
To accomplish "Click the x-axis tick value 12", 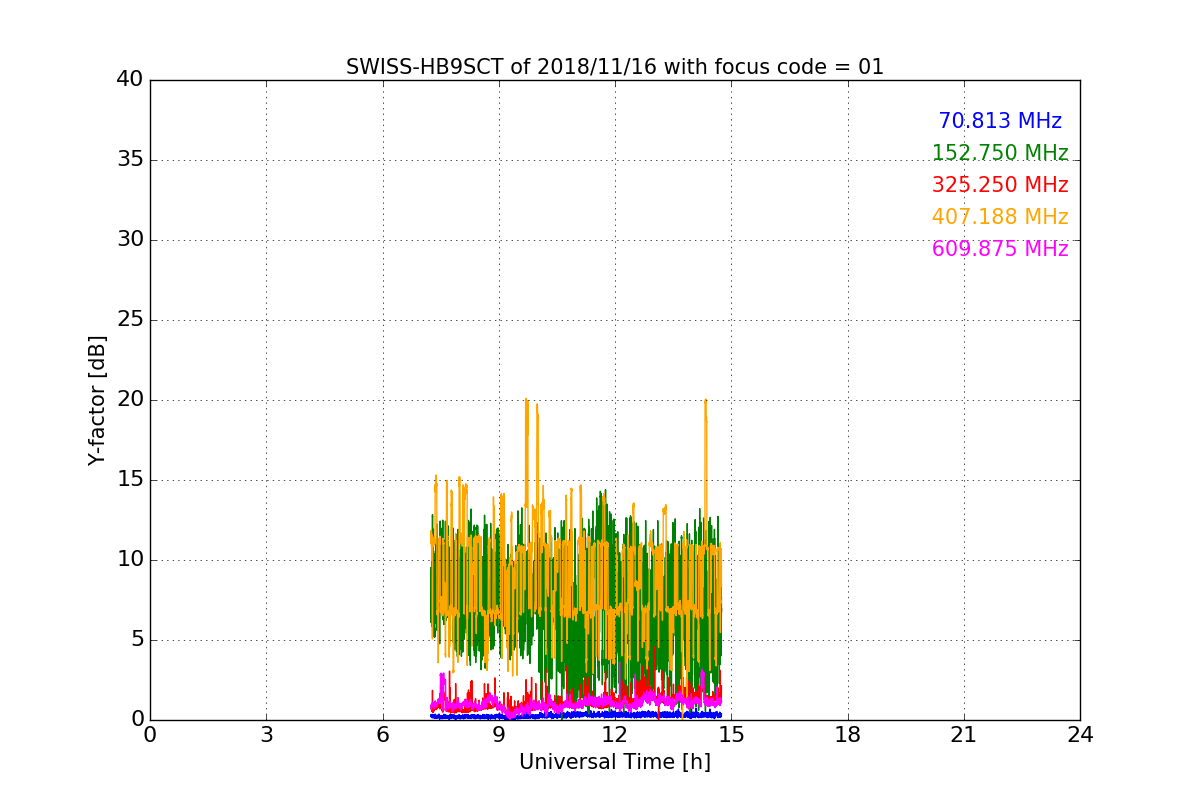I will pos(615,735).
